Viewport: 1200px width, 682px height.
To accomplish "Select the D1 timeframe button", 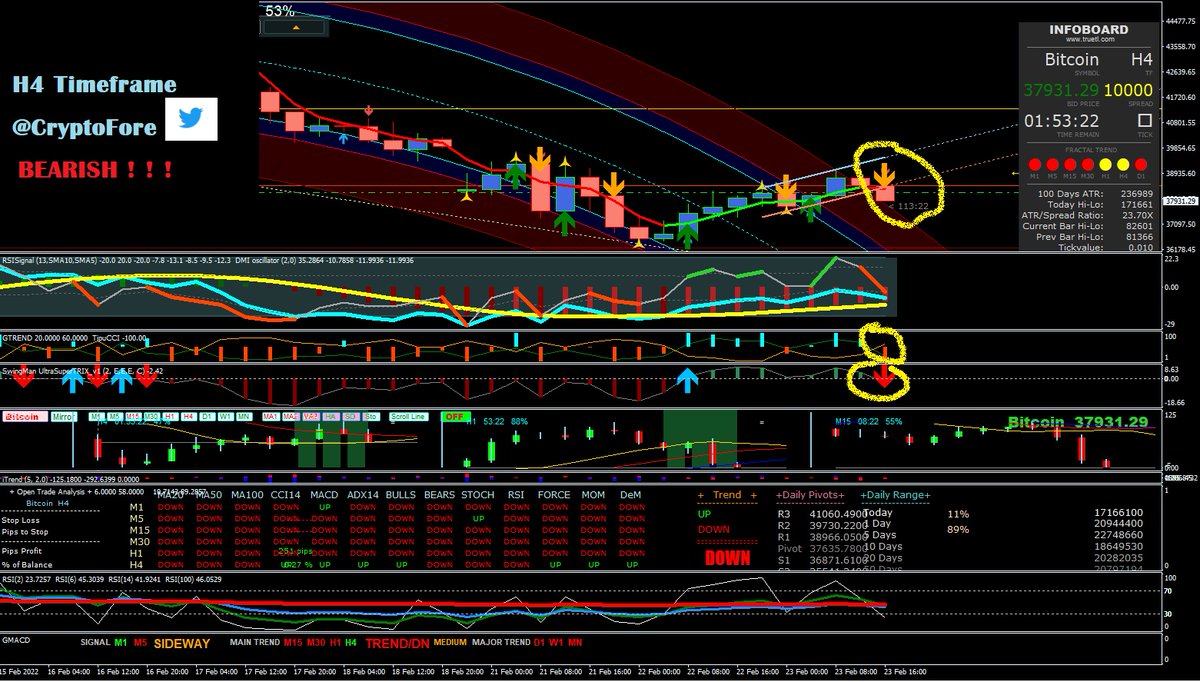I will pos(207,416).
